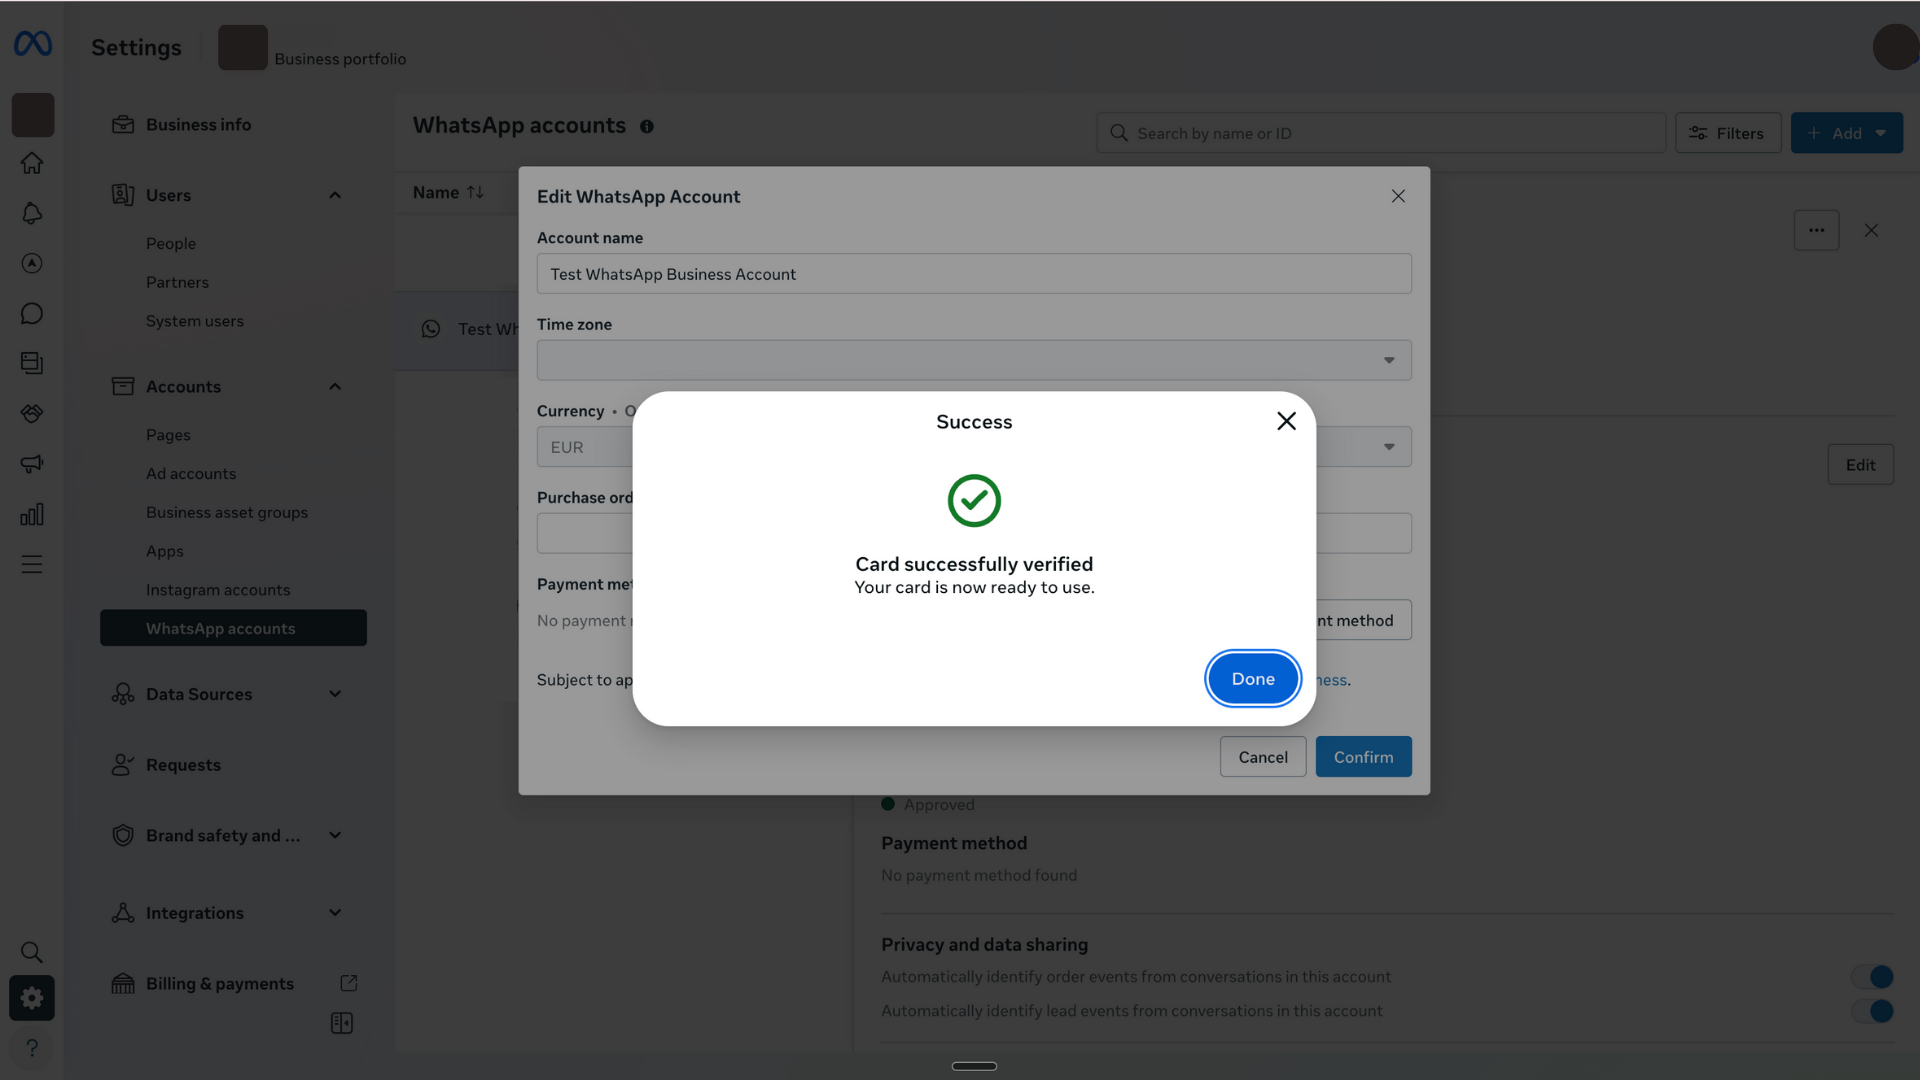Click the Account name input field
The height and width of the screenshot is (1080, 1920).
point(973,274)
